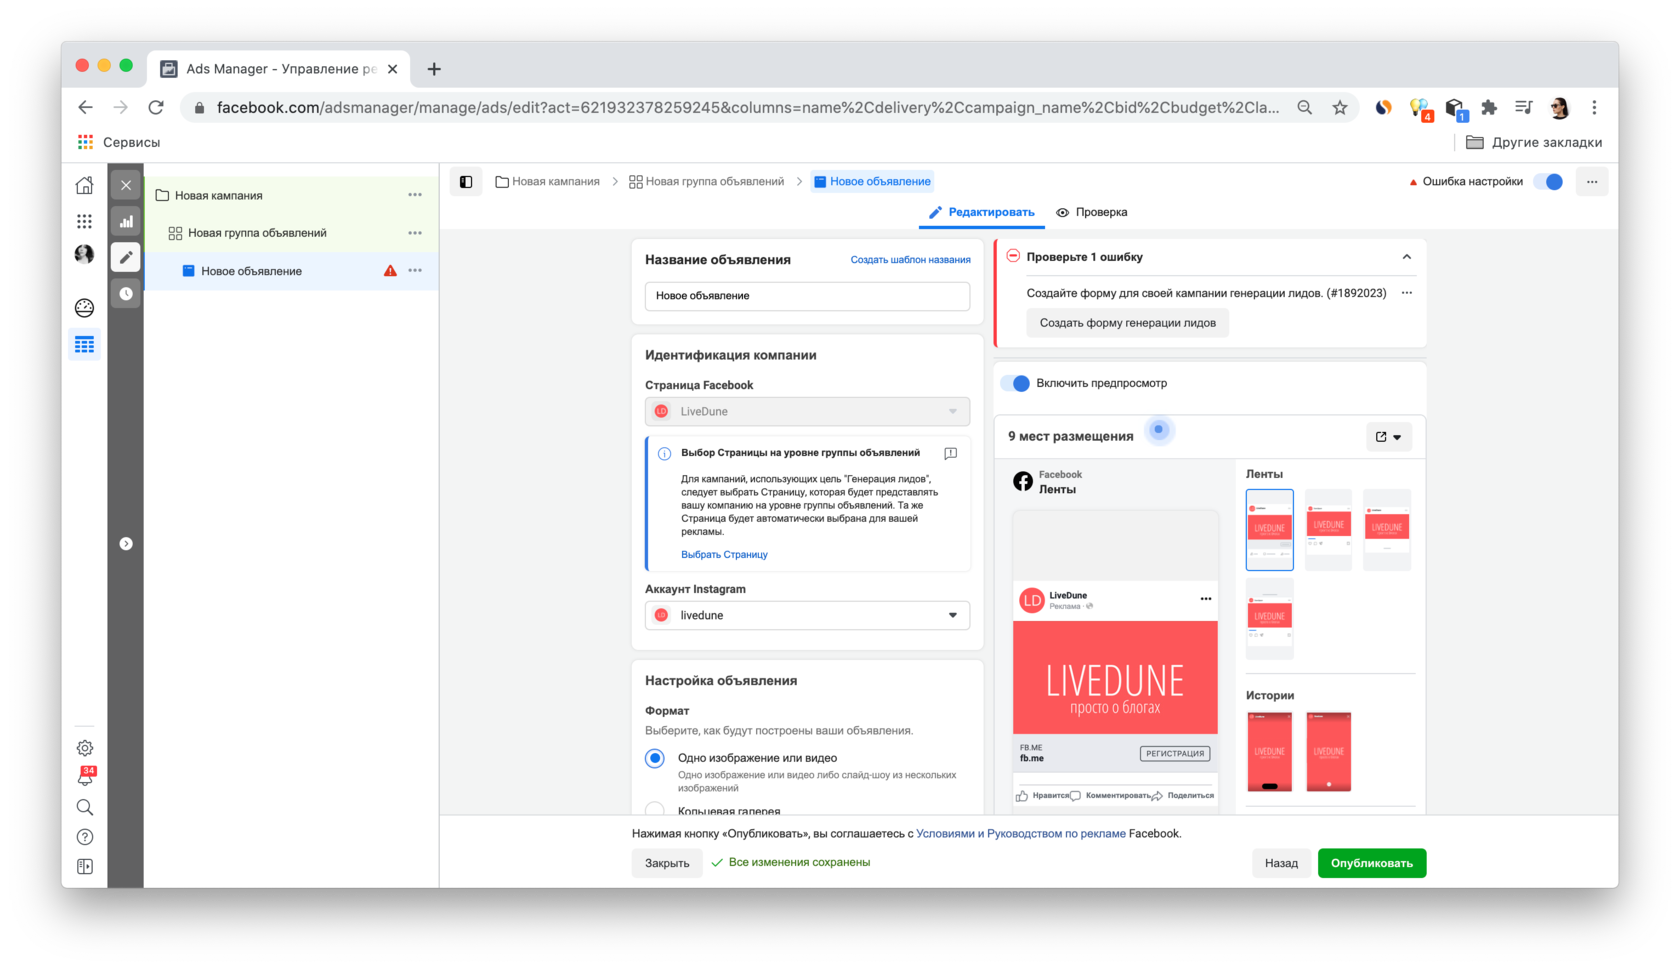
Task: Toggle Включить предпросмотр switch
Action: coord(1016,384)
